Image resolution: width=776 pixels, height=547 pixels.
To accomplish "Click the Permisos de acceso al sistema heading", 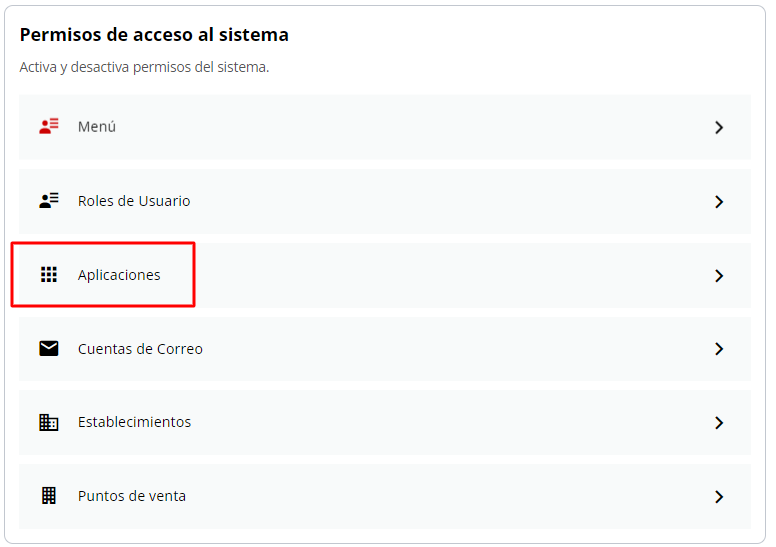I will (x=154, y=35).
